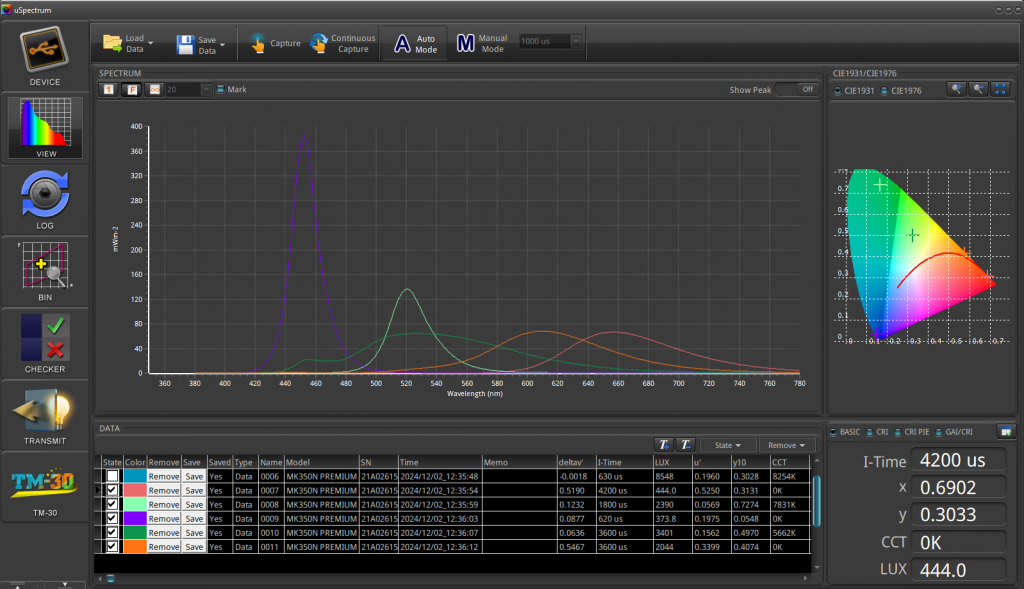Check the State box for record 0006
1024x589 pixels.
112,477
